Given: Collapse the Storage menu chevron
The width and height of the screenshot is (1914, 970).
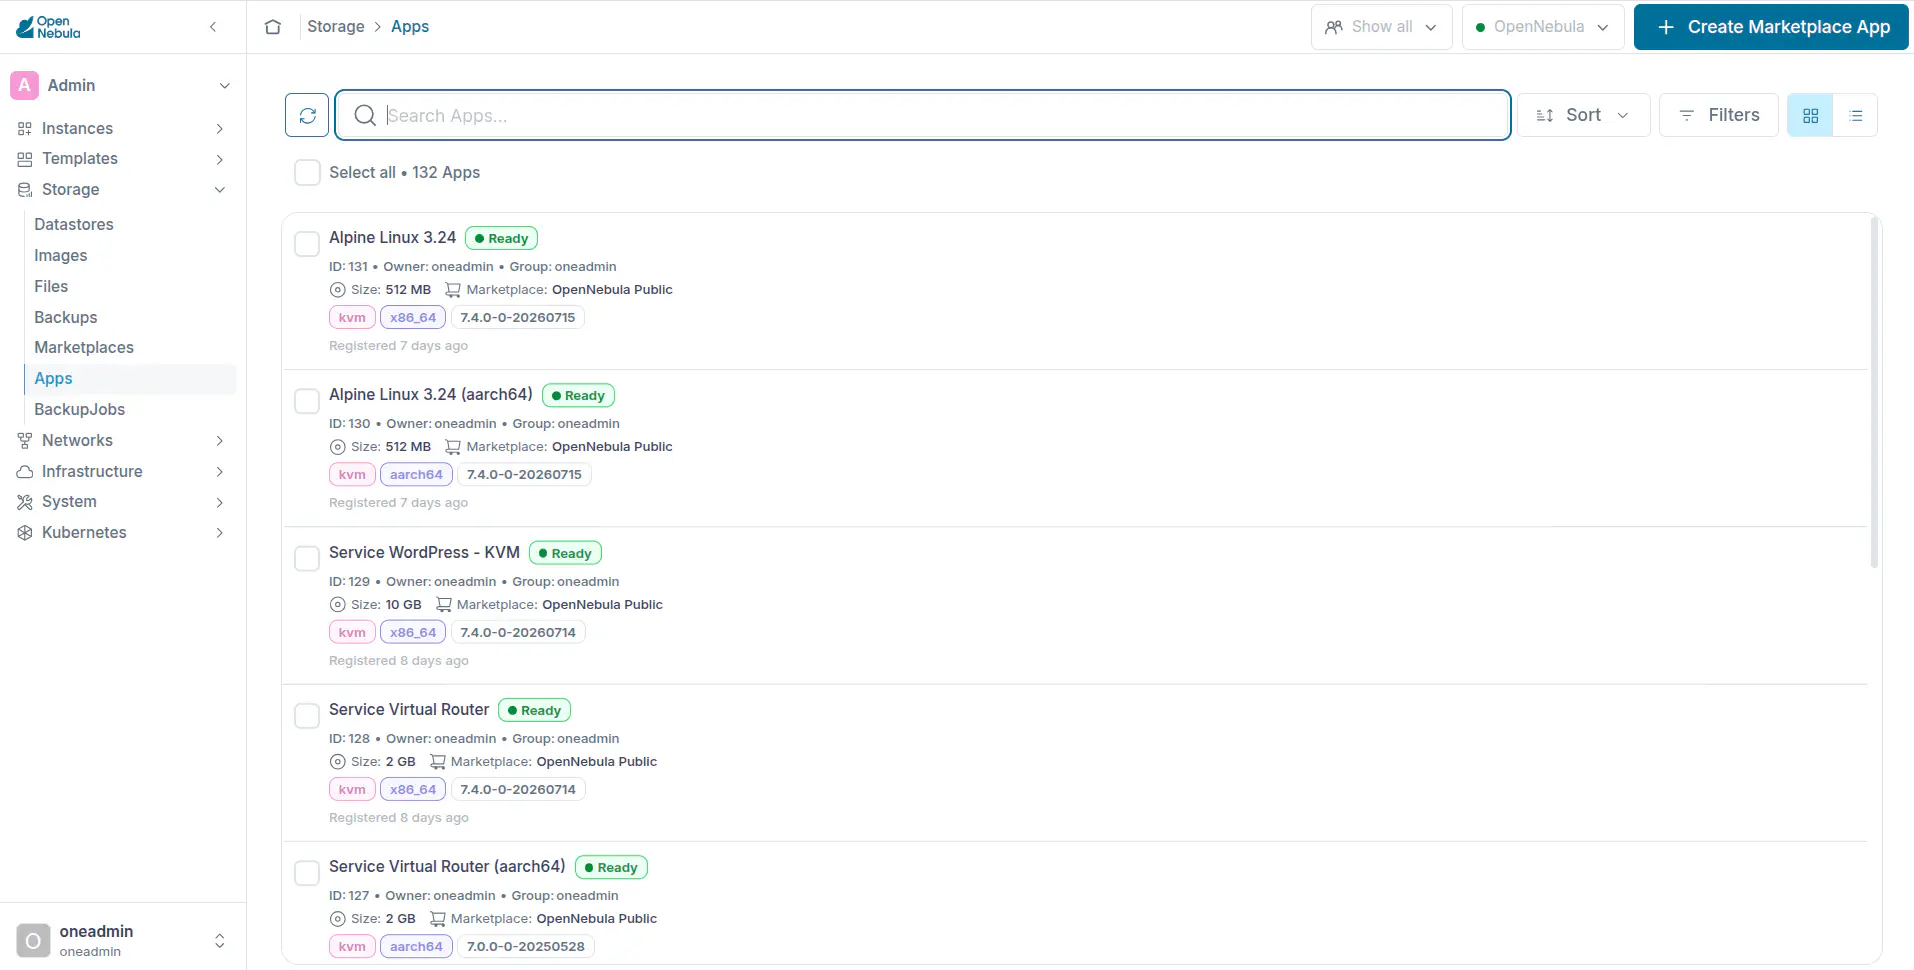Looking at the screenshot, I should point(220,190).
